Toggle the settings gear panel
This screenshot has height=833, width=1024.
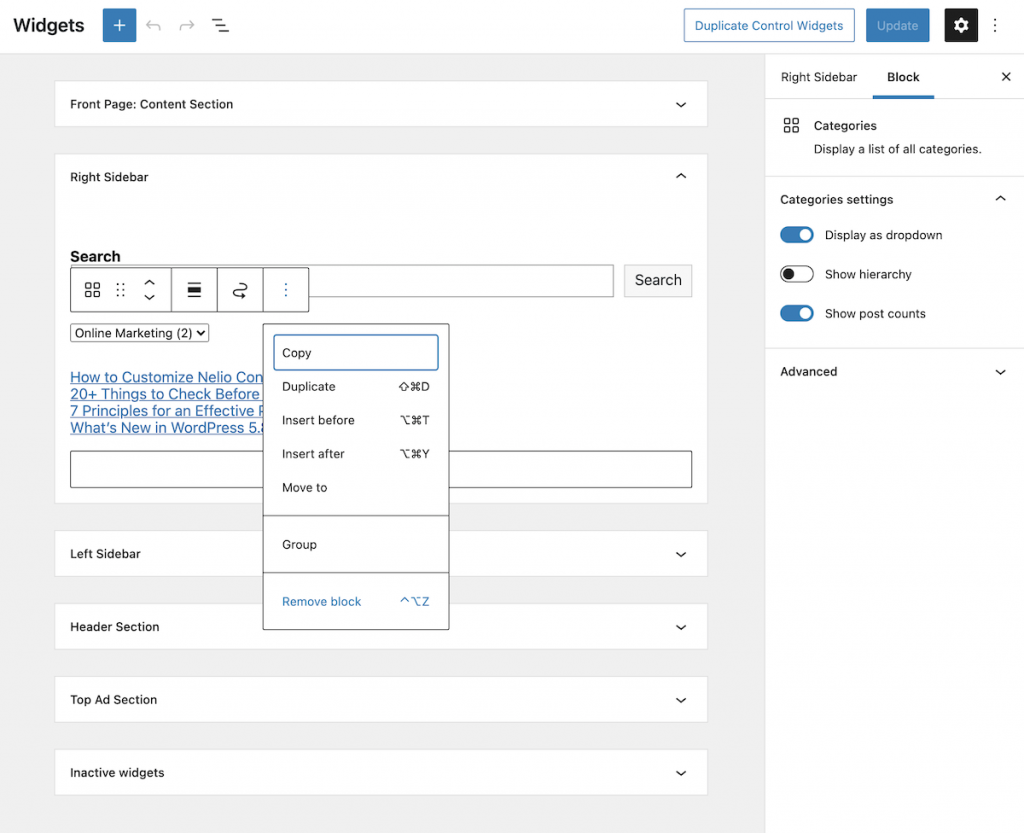pos(961,25)
